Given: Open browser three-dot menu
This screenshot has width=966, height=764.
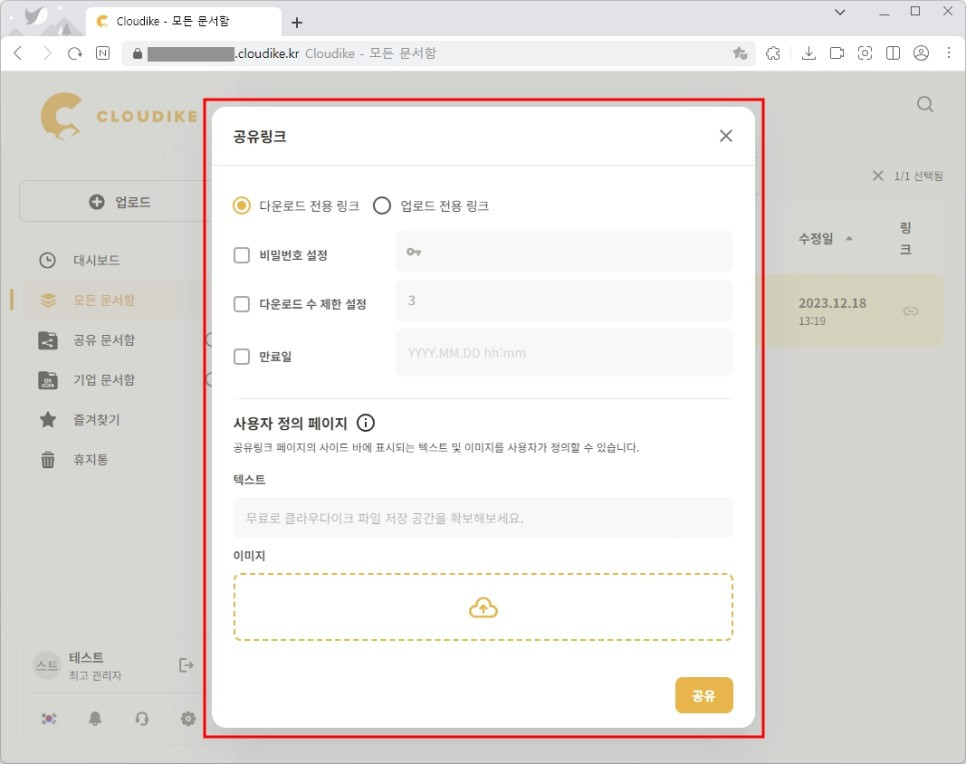Looking at the screenshot, I should (949, 54).
